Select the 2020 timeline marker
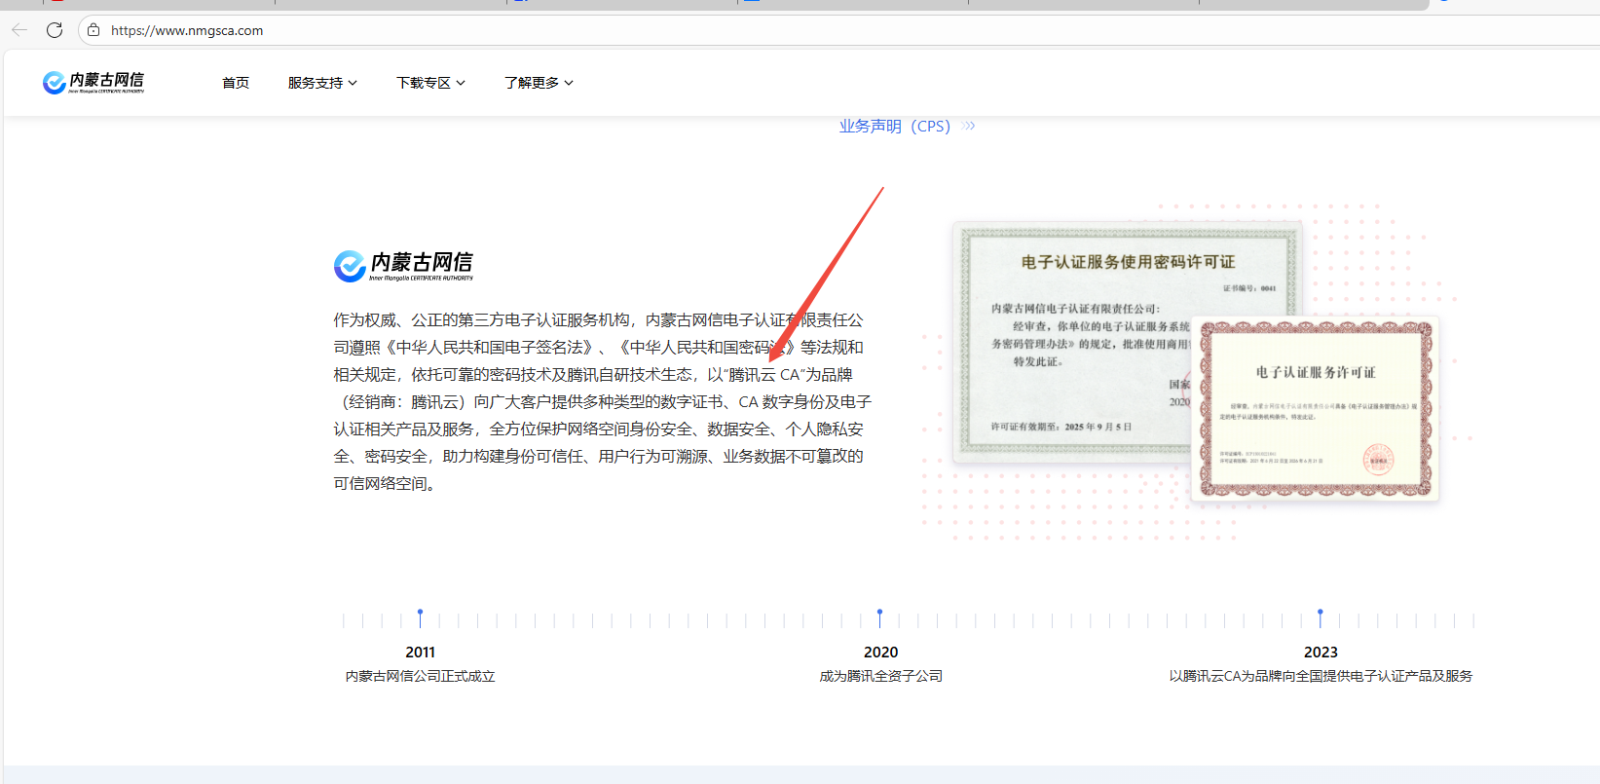Viewport: 1600px width, 784px height. coord(880,618)
